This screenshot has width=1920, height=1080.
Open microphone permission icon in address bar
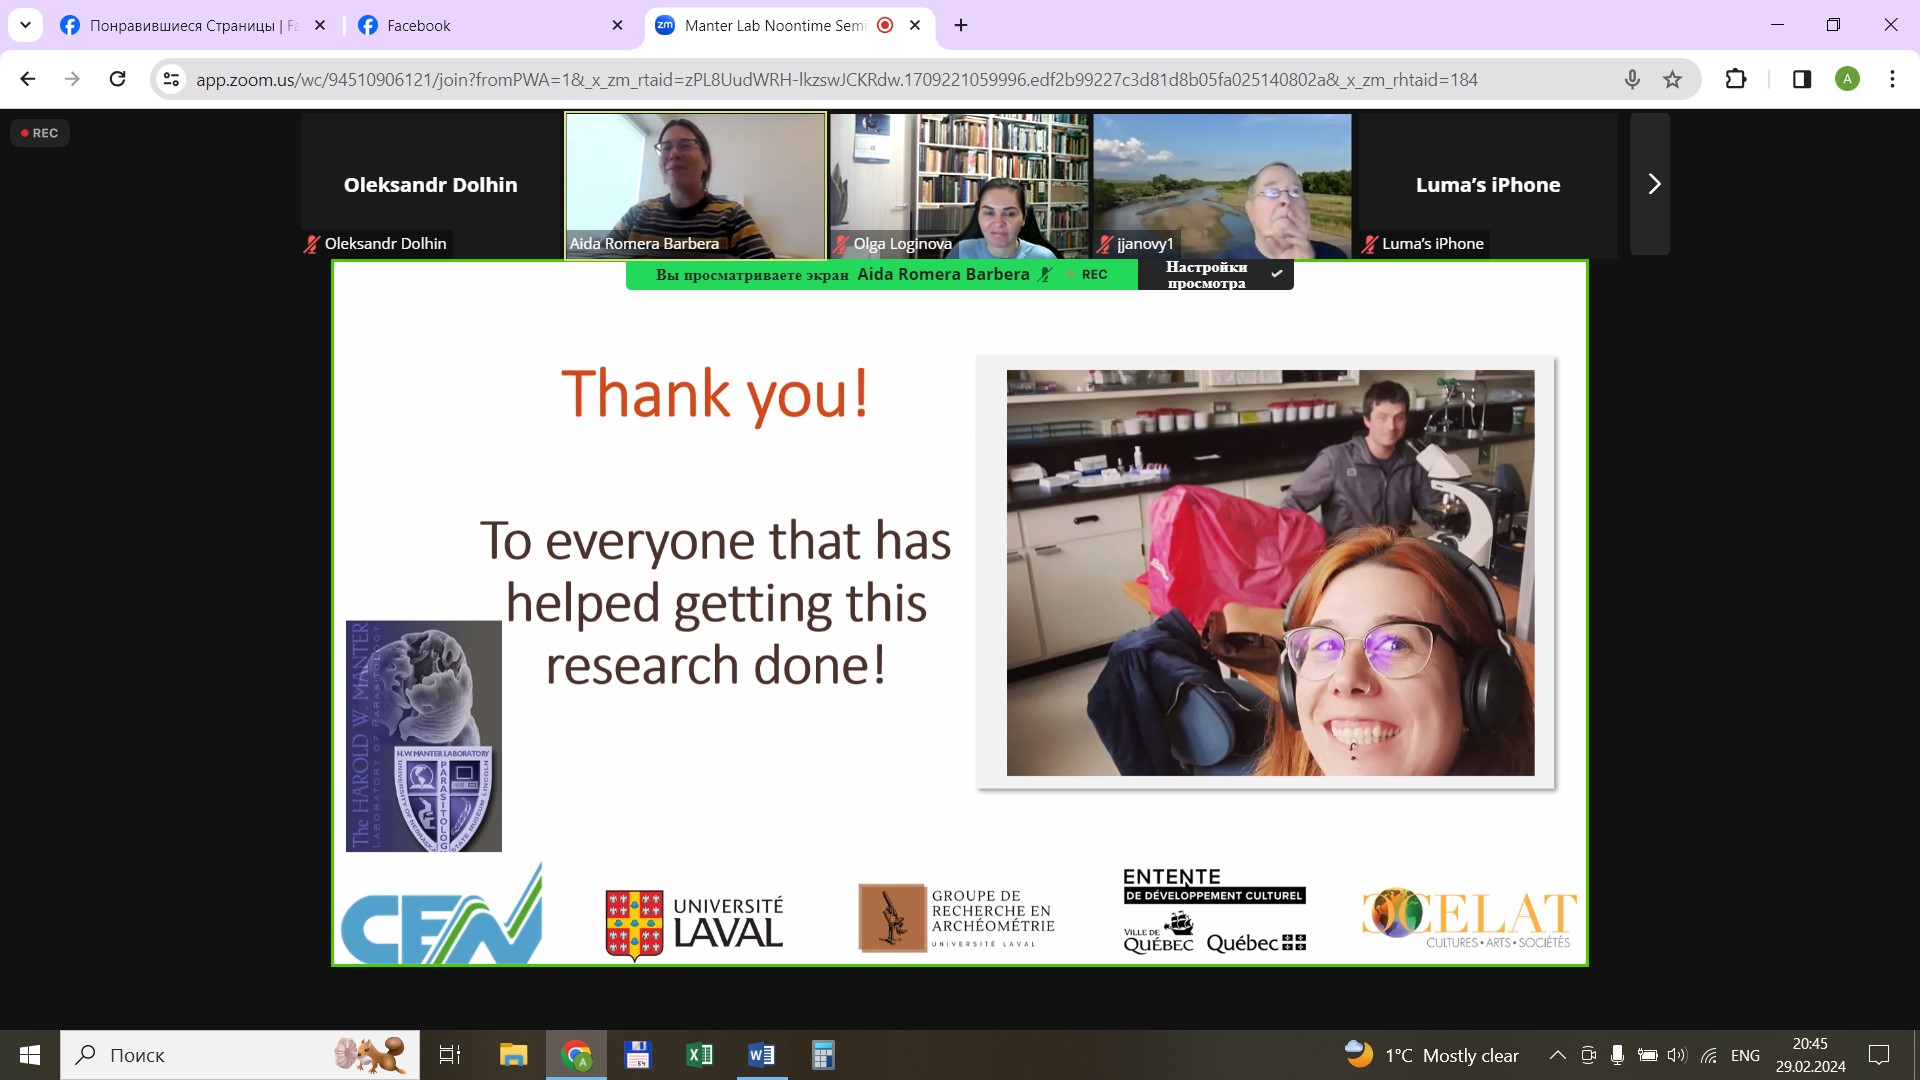[x=1632, y=79]
